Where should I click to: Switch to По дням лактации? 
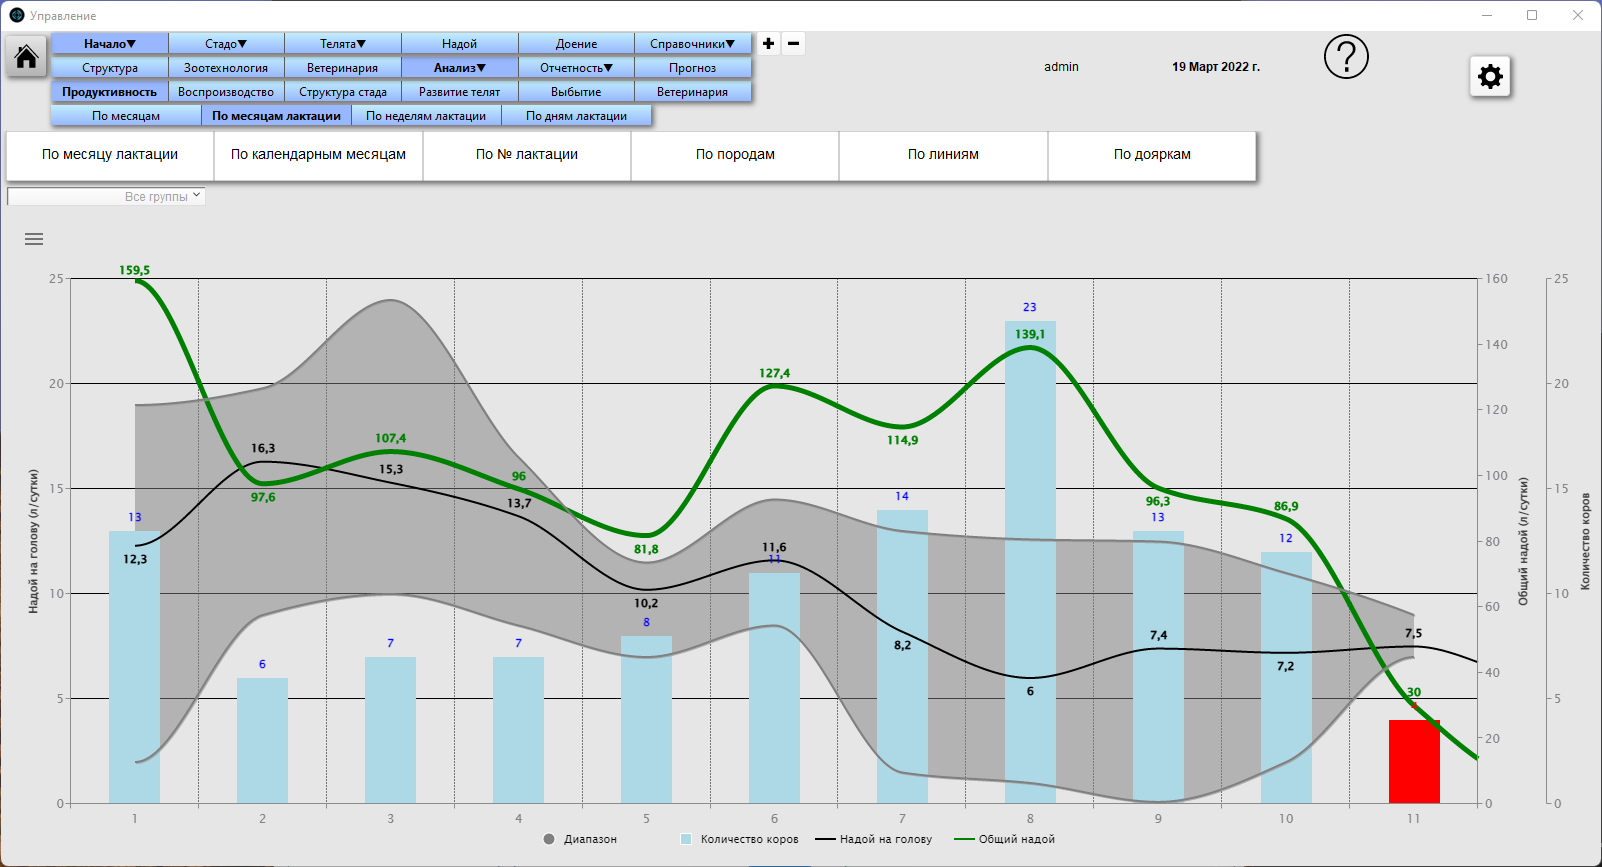tap(576, 116)
